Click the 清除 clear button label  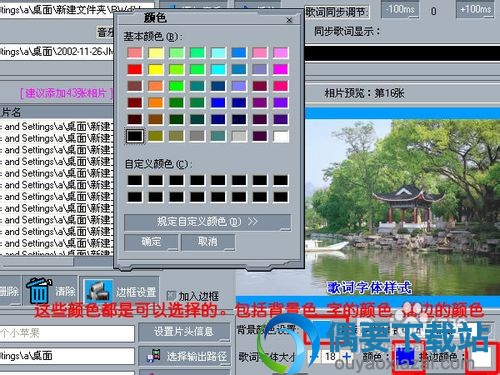(x=65, y=291)
